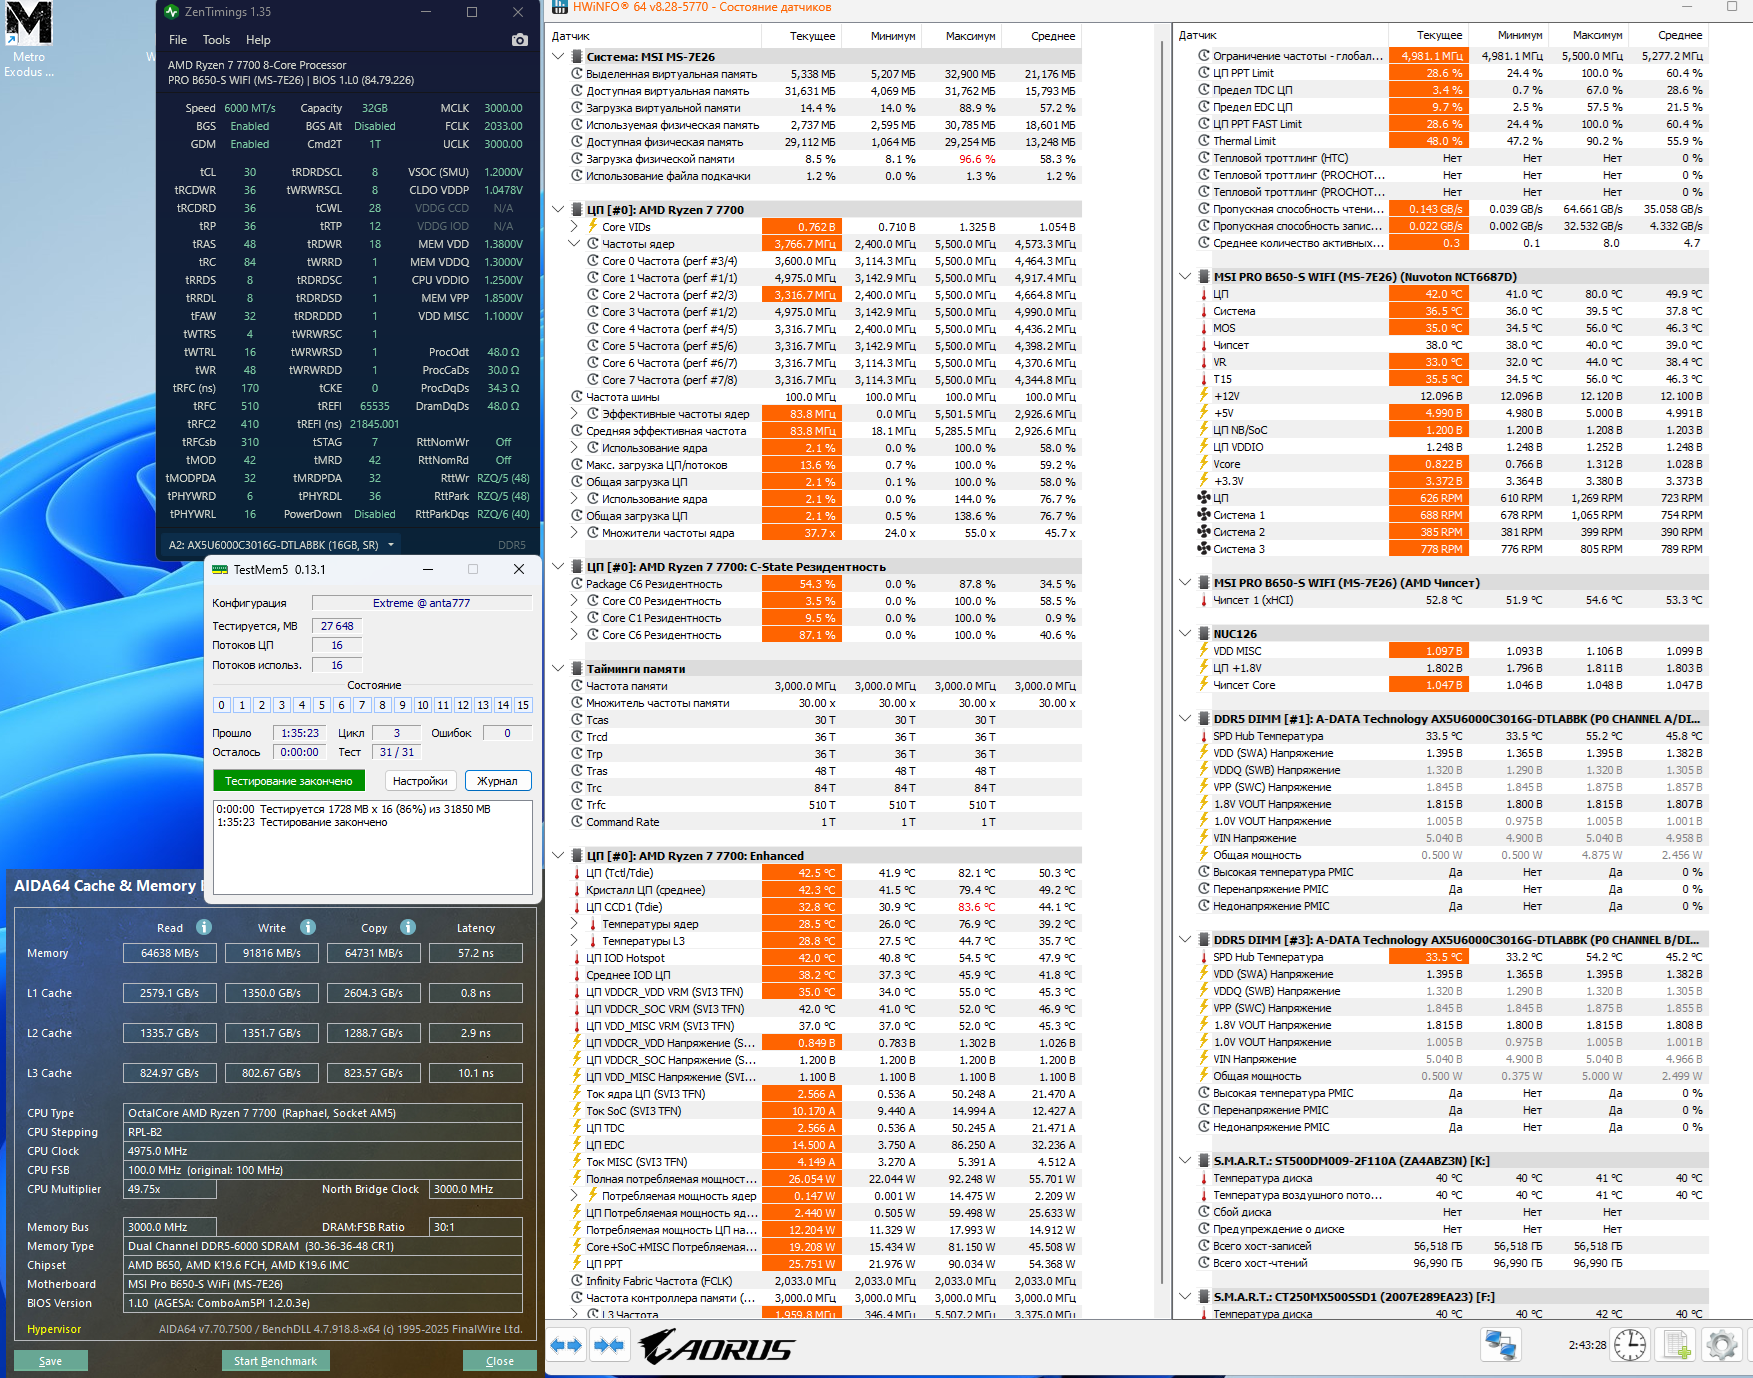Collapse the Система: MSI MS-7E26 group
The image size is (1753, 1378).
(558, 57)
